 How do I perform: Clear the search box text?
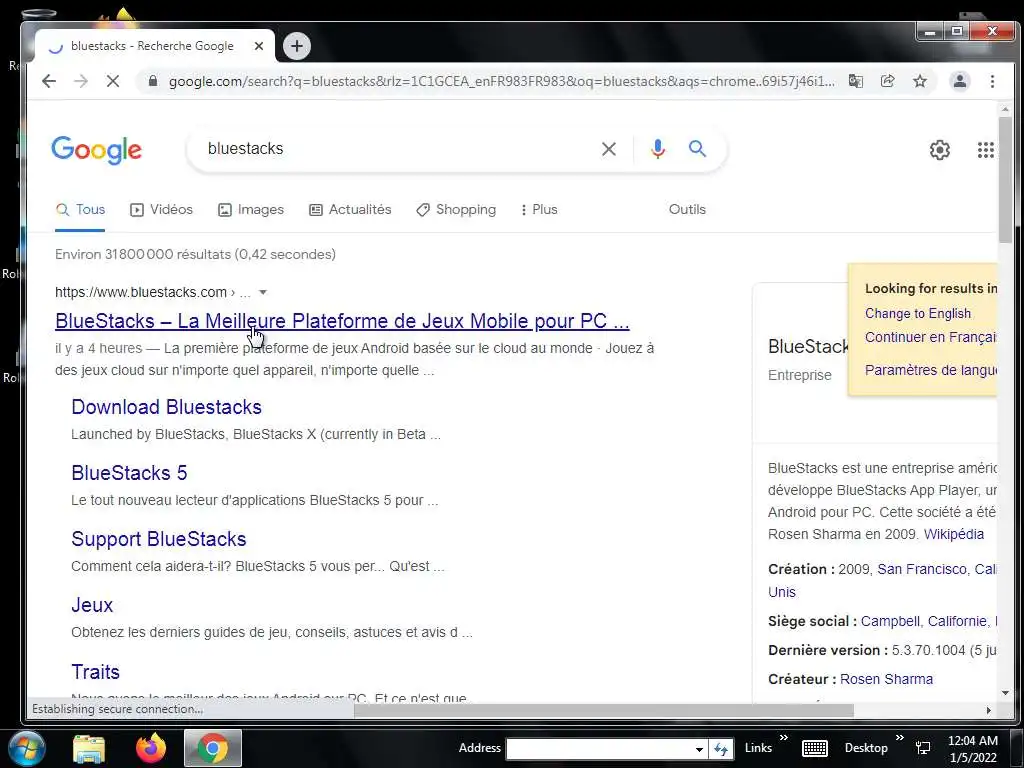pos(609,149)
